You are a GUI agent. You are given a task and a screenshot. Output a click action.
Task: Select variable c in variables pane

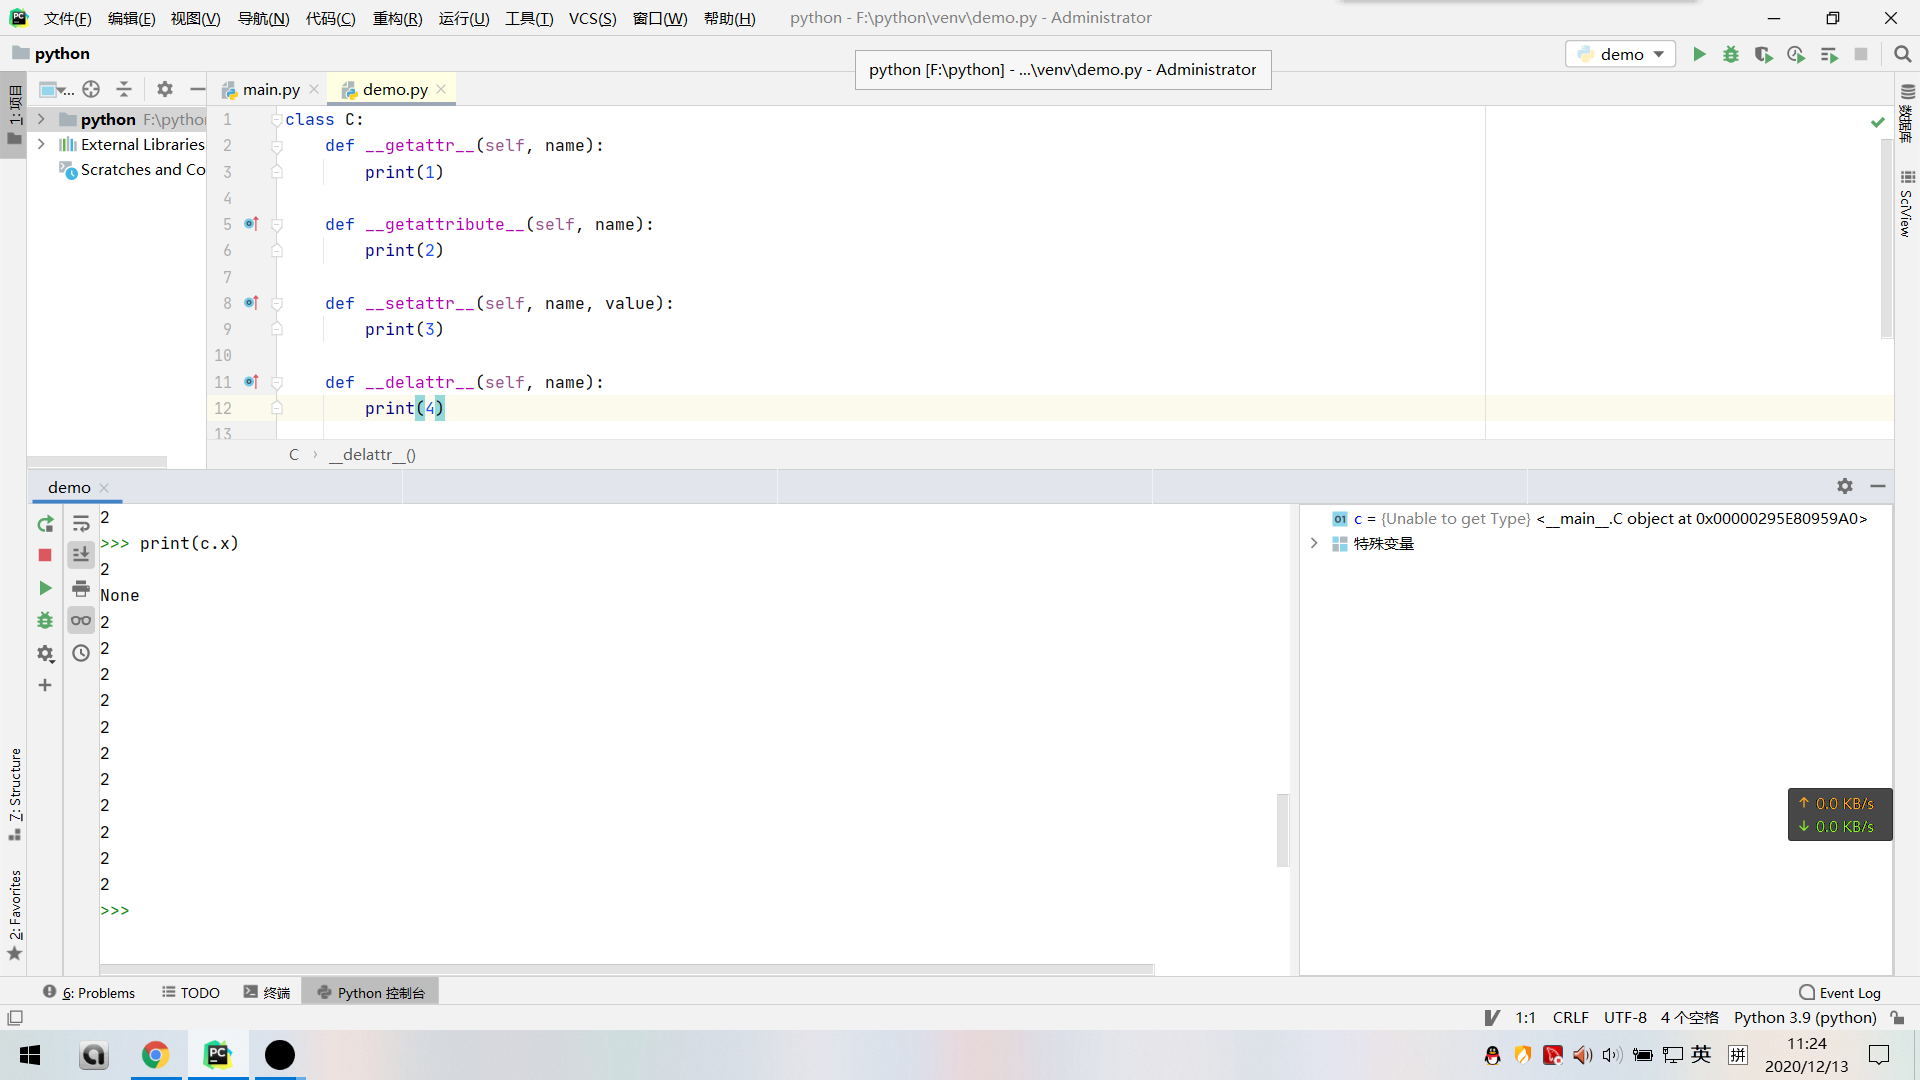[x=1599, y=518]
